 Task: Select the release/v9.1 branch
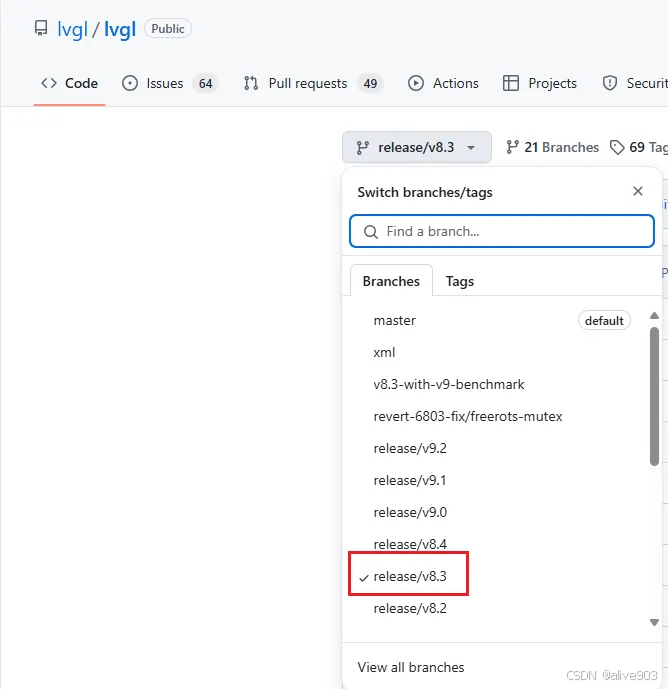pos(501,480)
